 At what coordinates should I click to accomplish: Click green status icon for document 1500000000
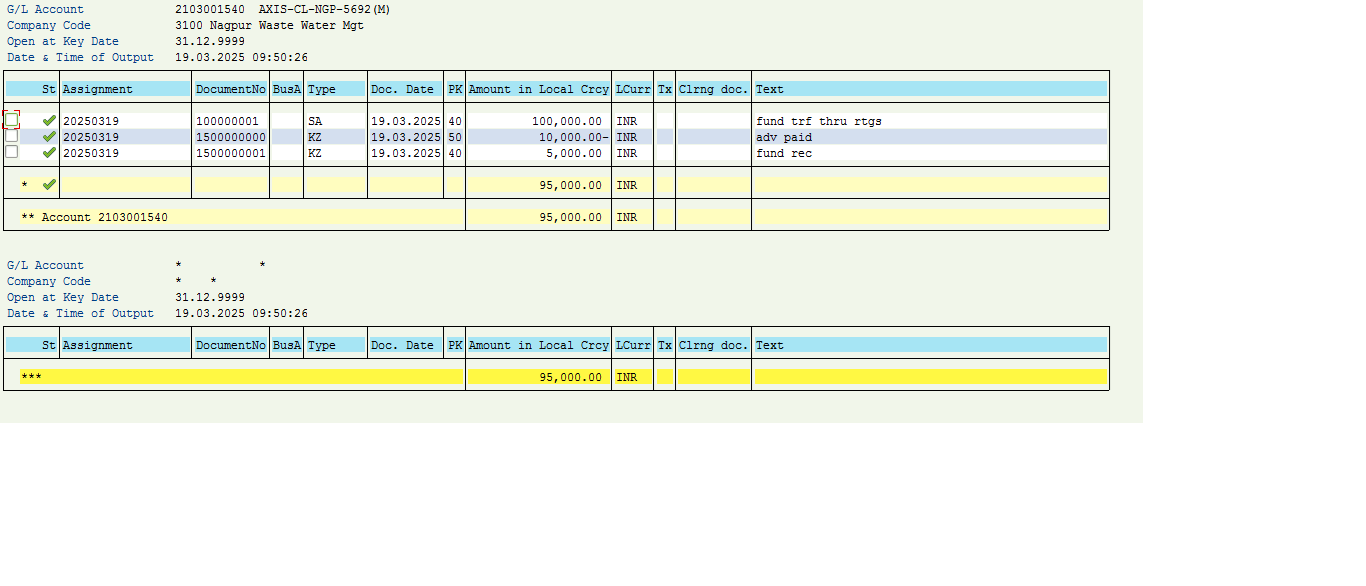point(49,137)
